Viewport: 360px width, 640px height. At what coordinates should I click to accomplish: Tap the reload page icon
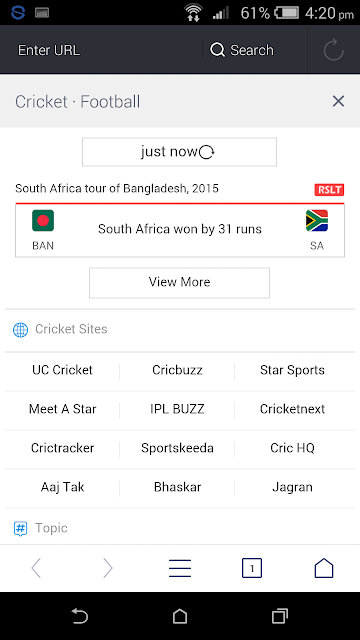333,50
